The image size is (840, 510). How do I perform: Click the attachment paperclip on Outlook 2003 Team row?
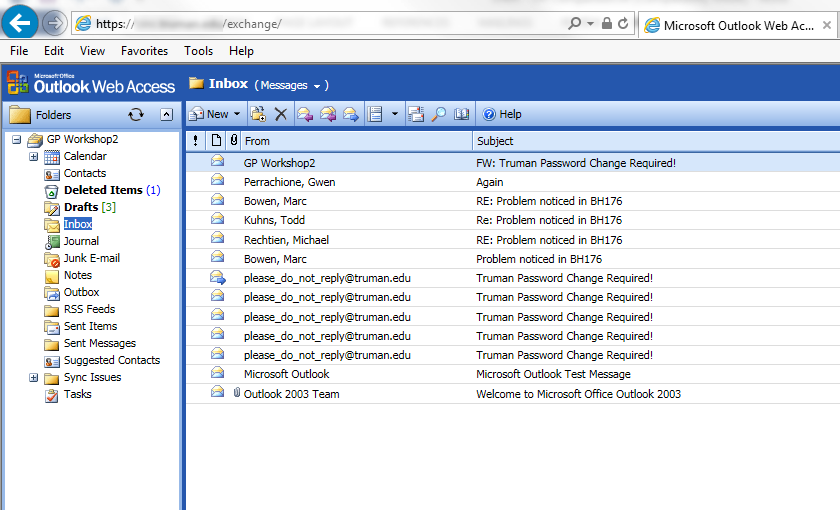point(236,393)
